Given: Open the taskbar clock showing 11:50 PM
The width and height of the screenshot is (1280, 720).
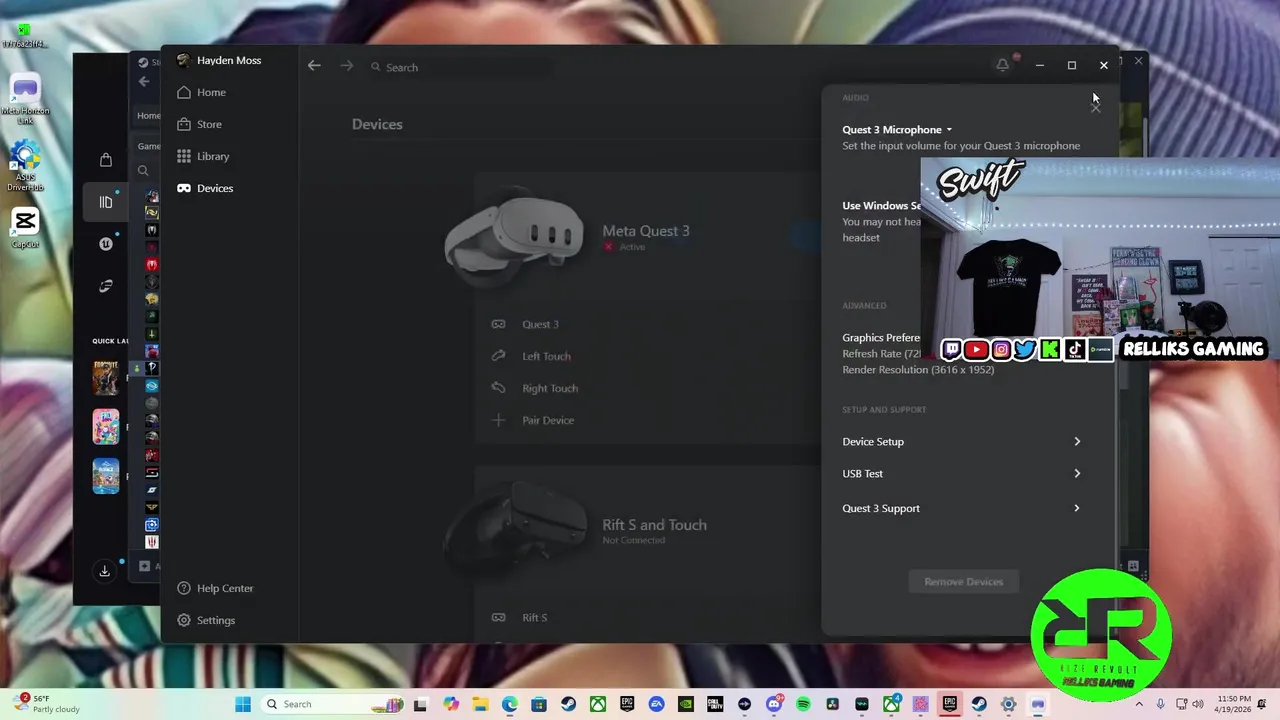Looking at the screenshot, I should [x=1233, y=704].
